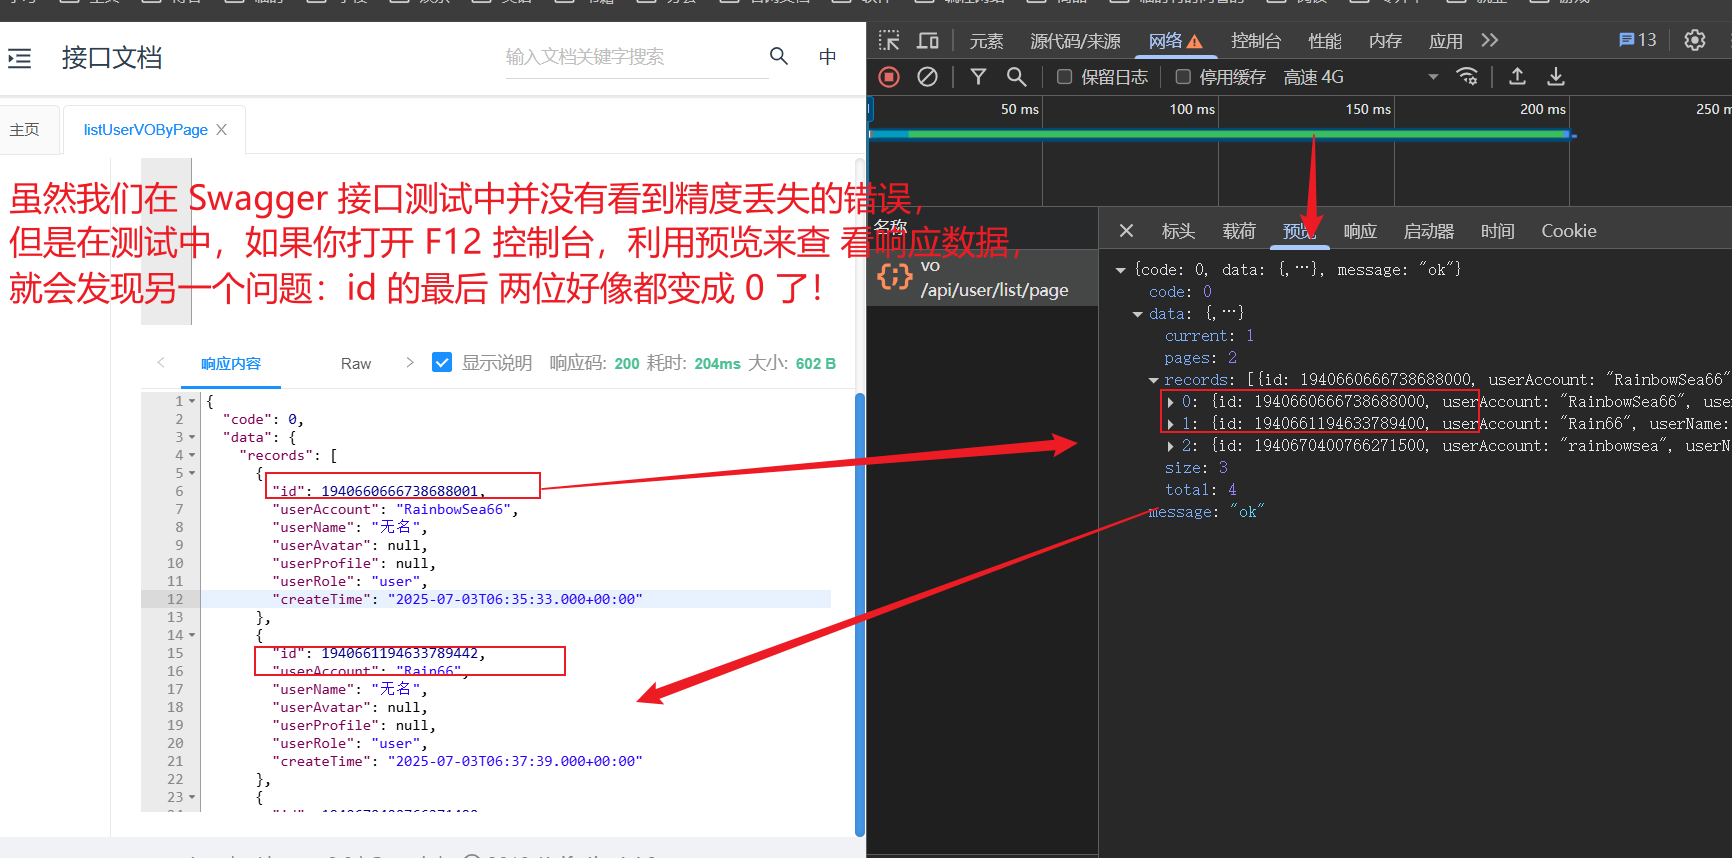The image size is (1732, 858).
Task: Open the network filter funnel icon
Action: pos(978,77)
